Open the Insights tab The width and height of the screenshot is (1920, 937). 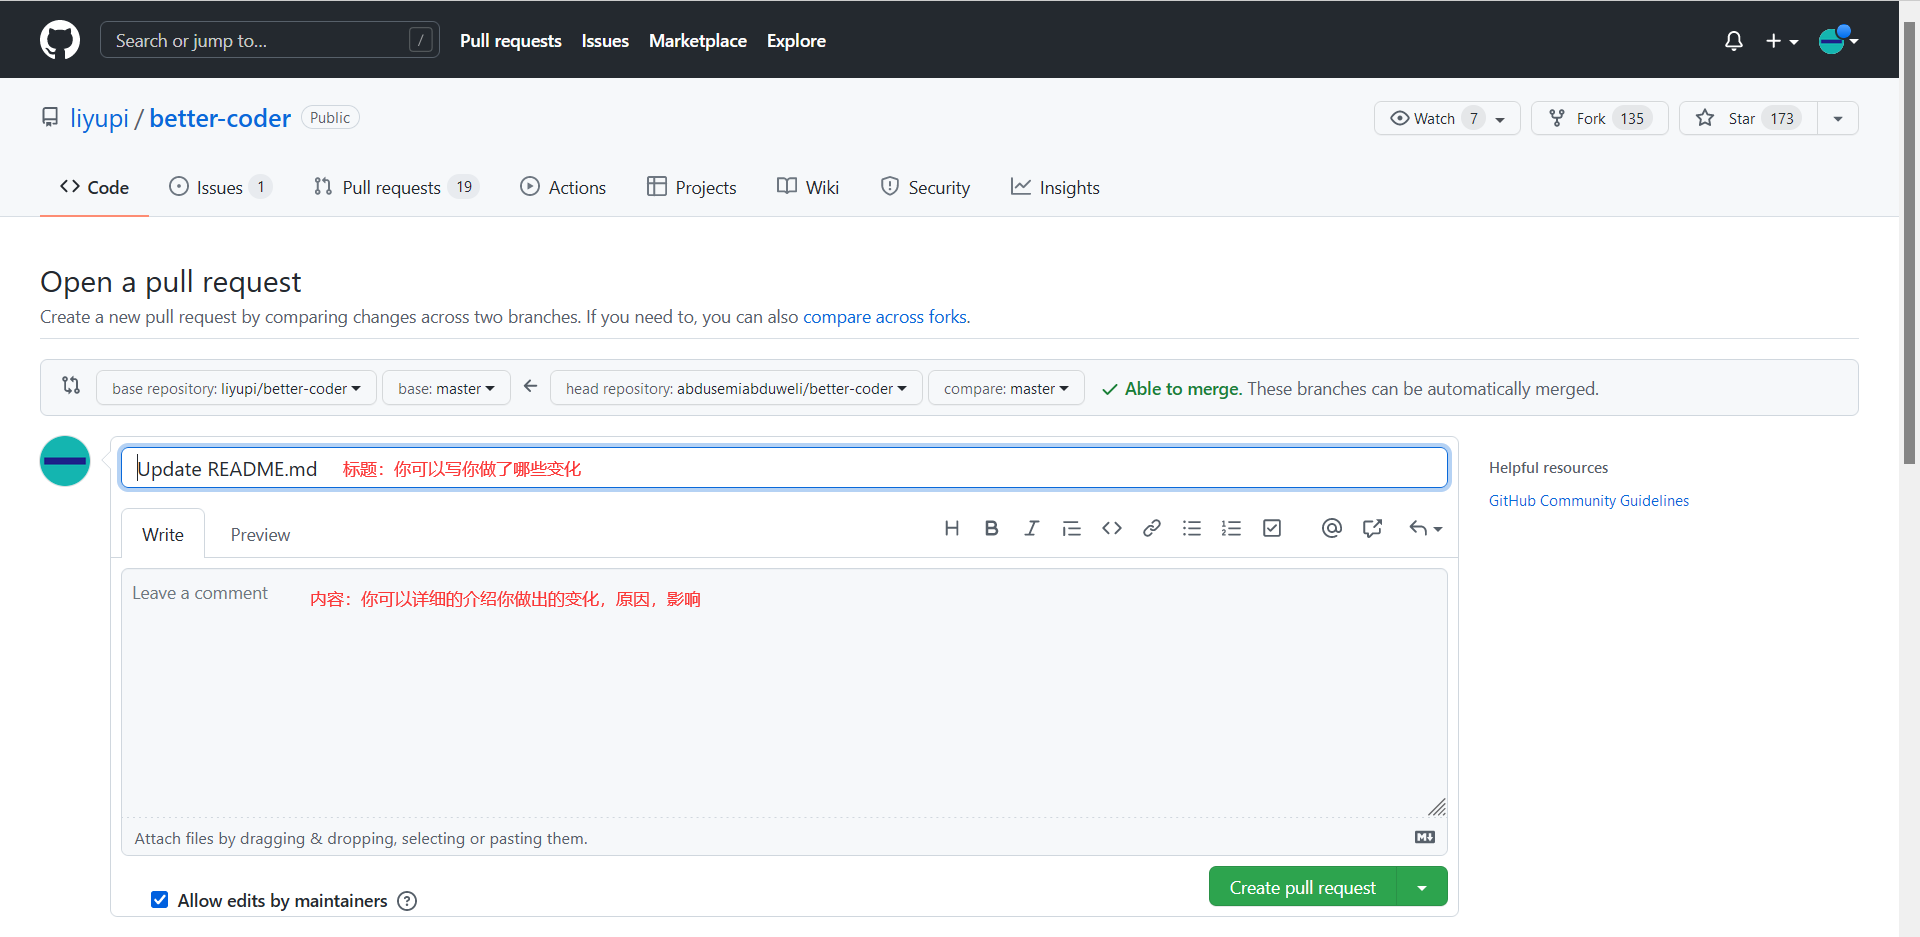(1055, 187)
